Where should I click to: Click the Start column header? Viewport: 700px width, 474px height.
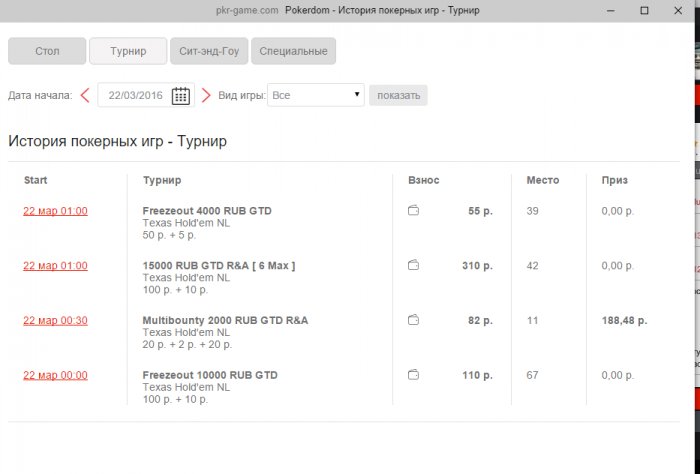(x=35, y=180)
